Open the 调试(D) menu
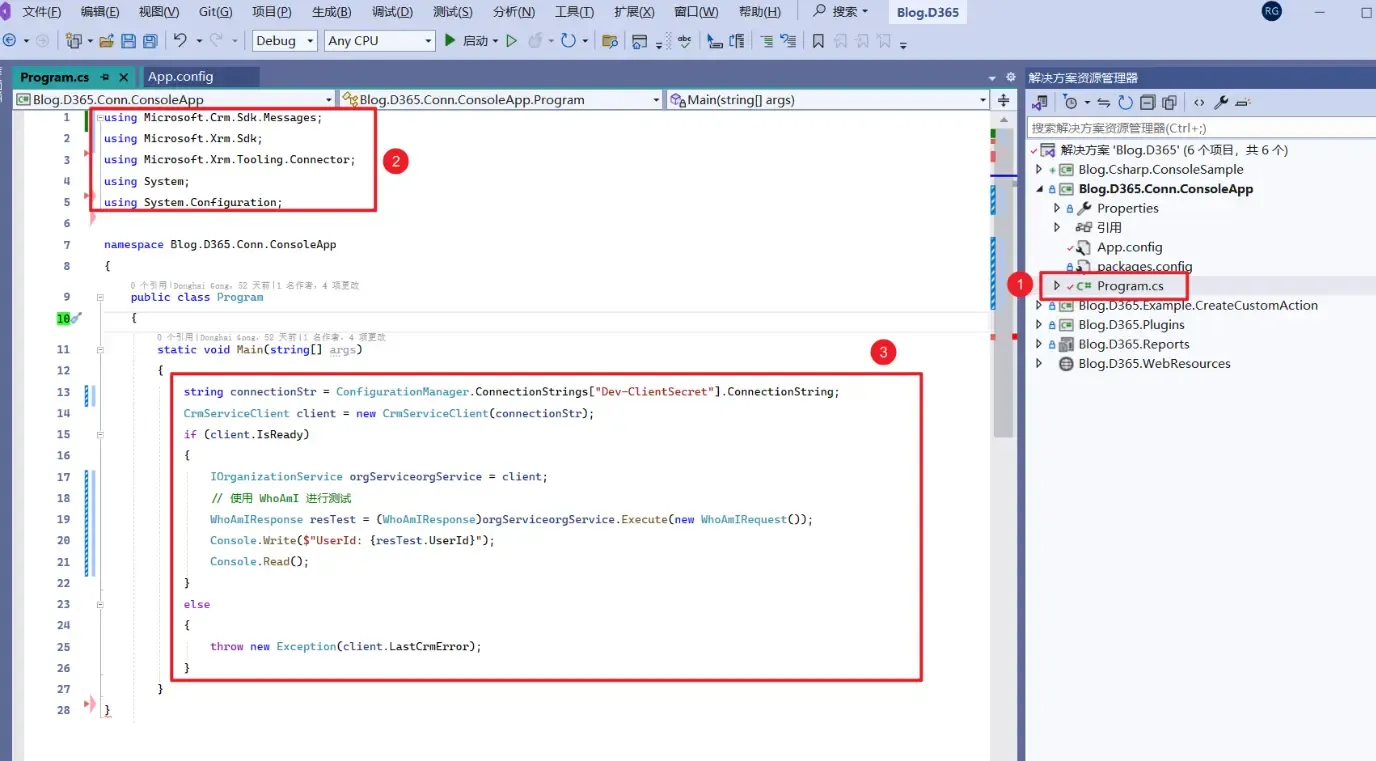The height and width of the screenshot is (761, 1376). pyautogui.click(x=392, y=12)
